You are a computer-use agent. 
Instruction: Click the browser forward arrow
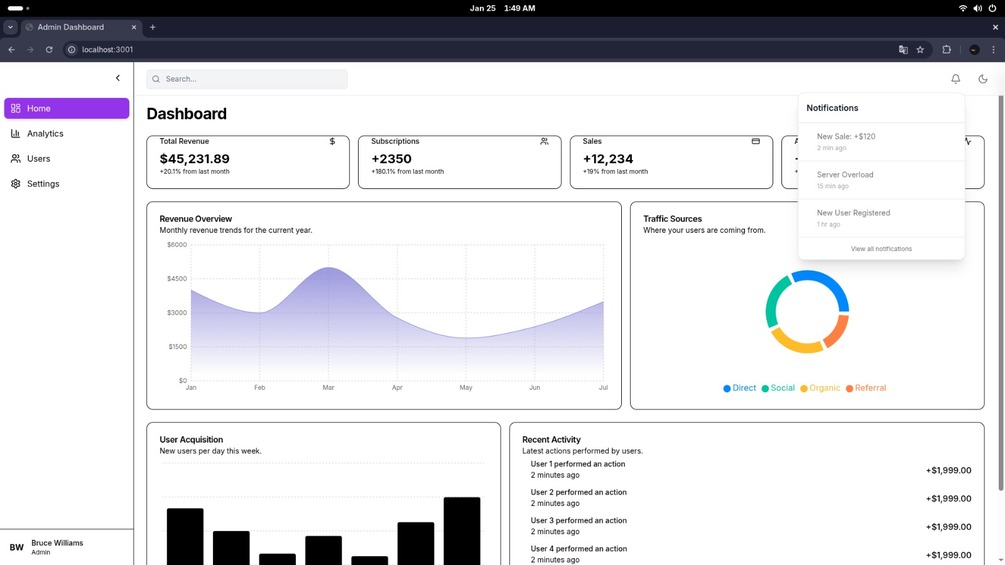pos(30,49)
